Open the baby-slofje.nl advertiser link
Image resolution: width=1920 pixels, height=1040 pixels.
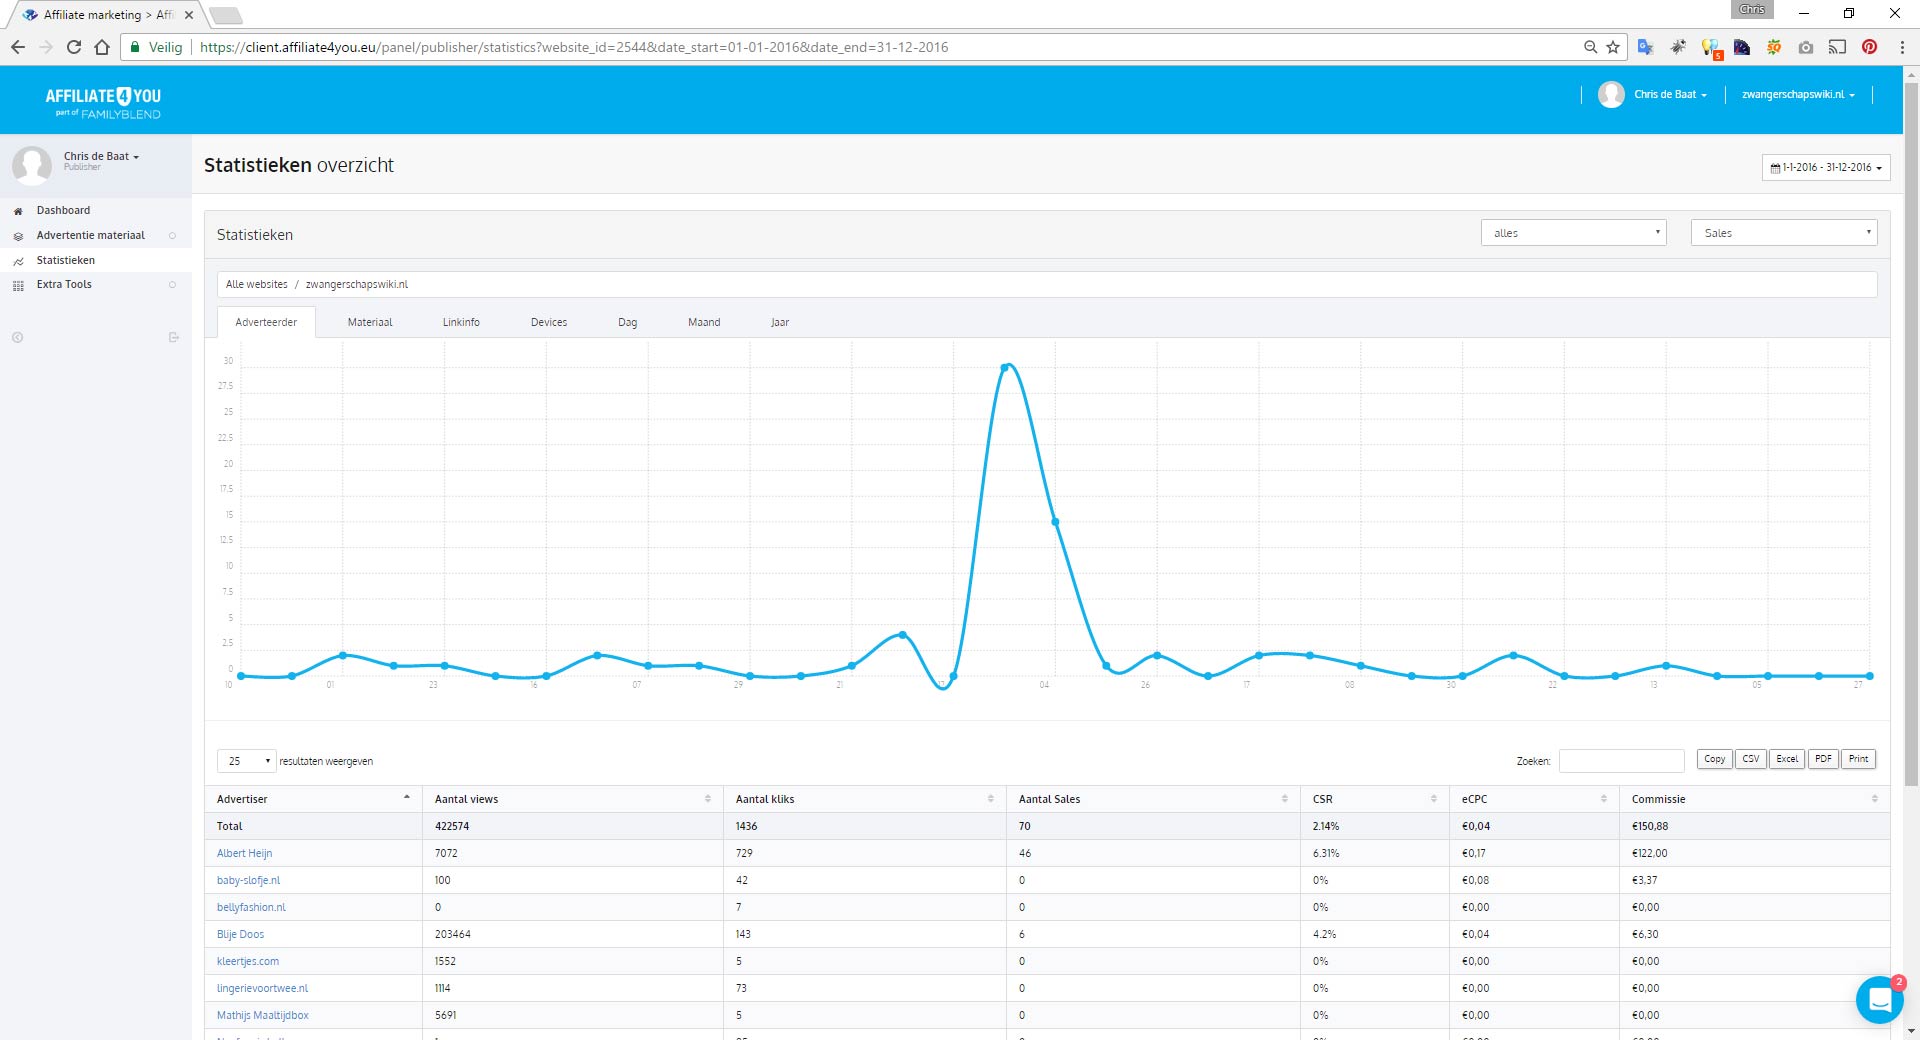coord(248,880)
